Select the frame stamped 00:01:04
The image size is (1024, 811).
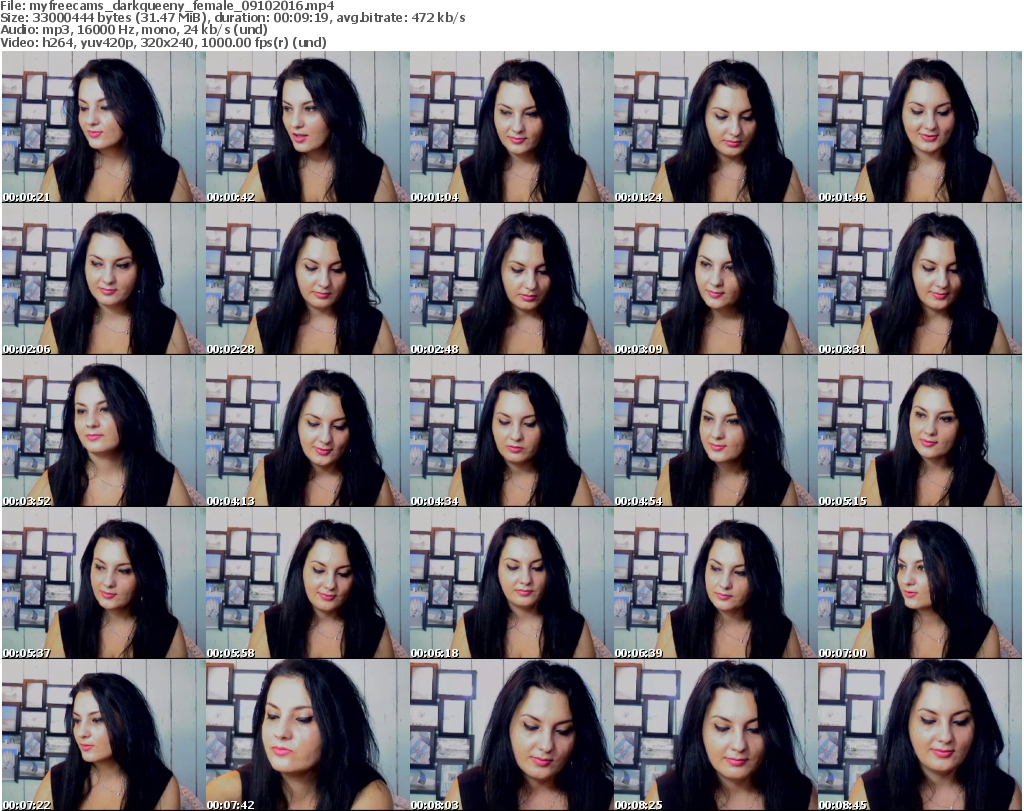point(511,127)
